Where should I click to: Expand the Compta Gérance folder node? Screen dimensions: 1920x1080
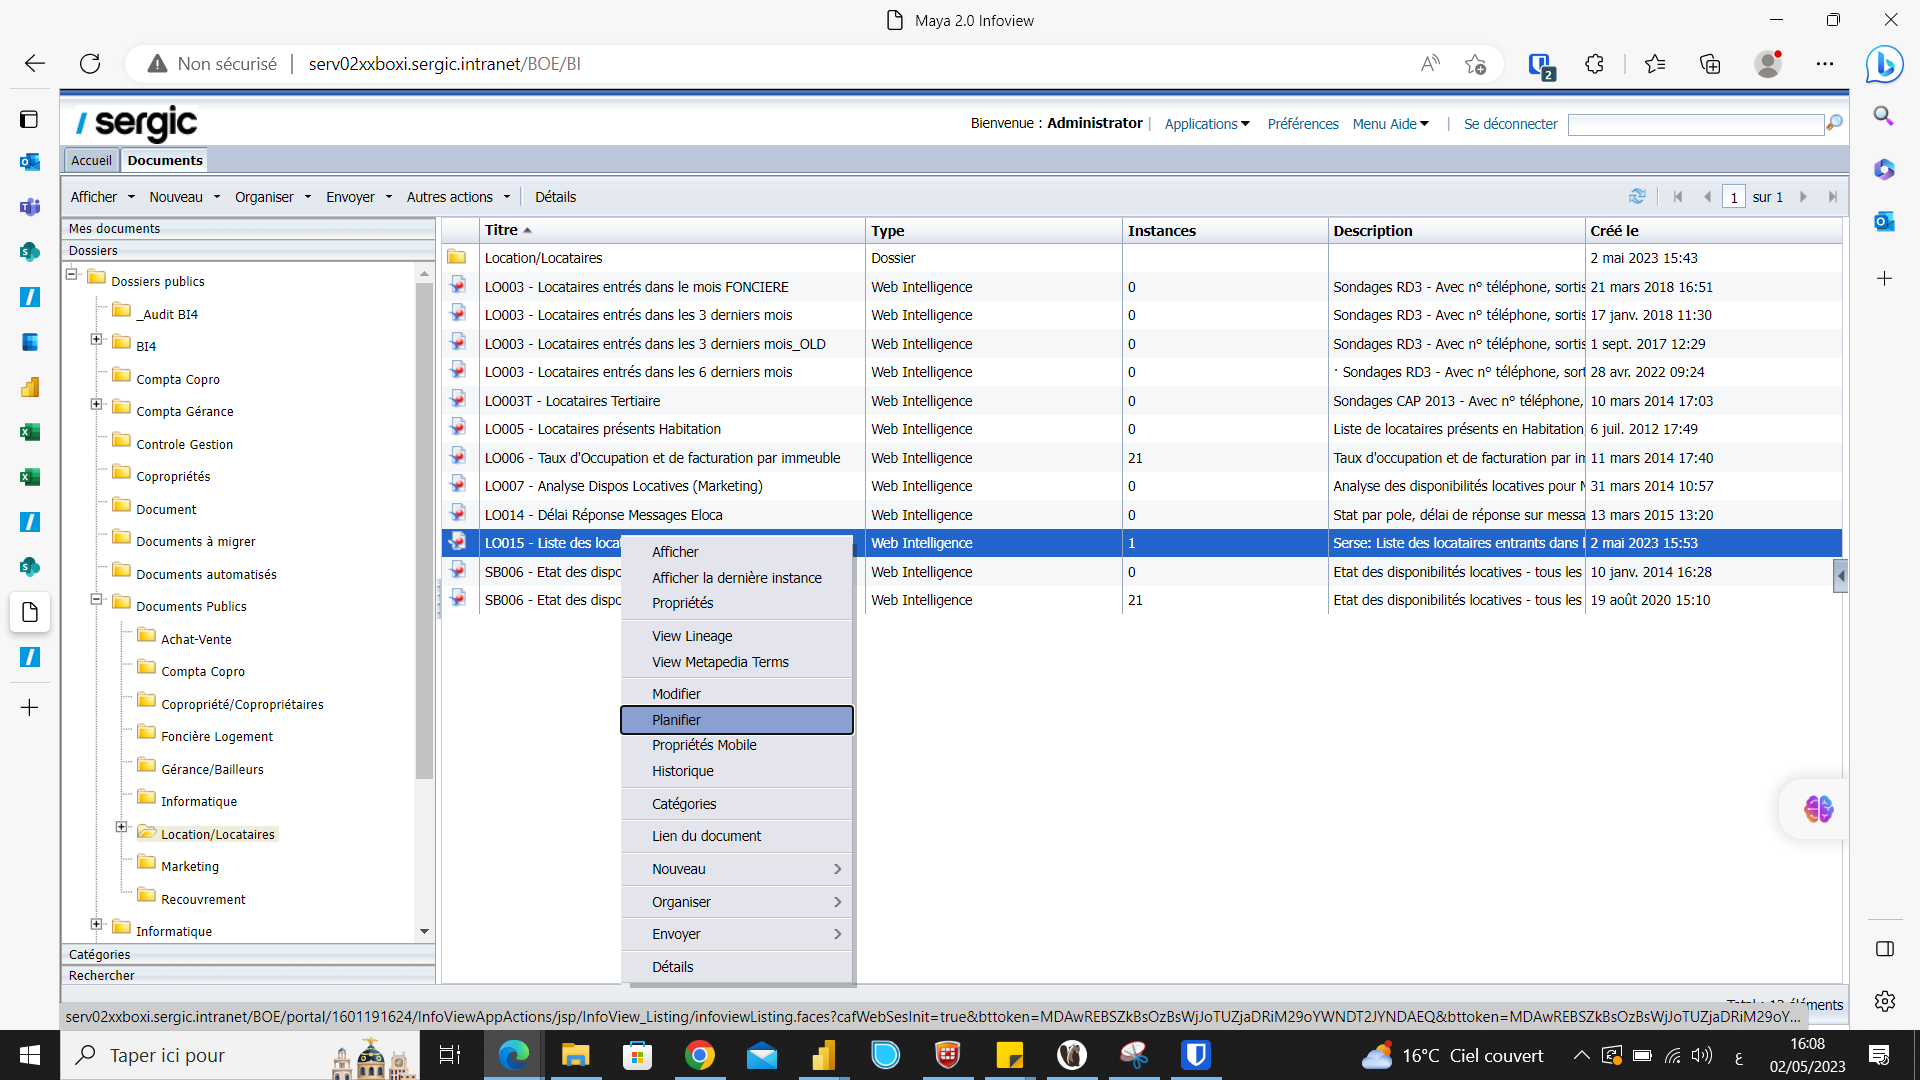[x=97, y=405]
